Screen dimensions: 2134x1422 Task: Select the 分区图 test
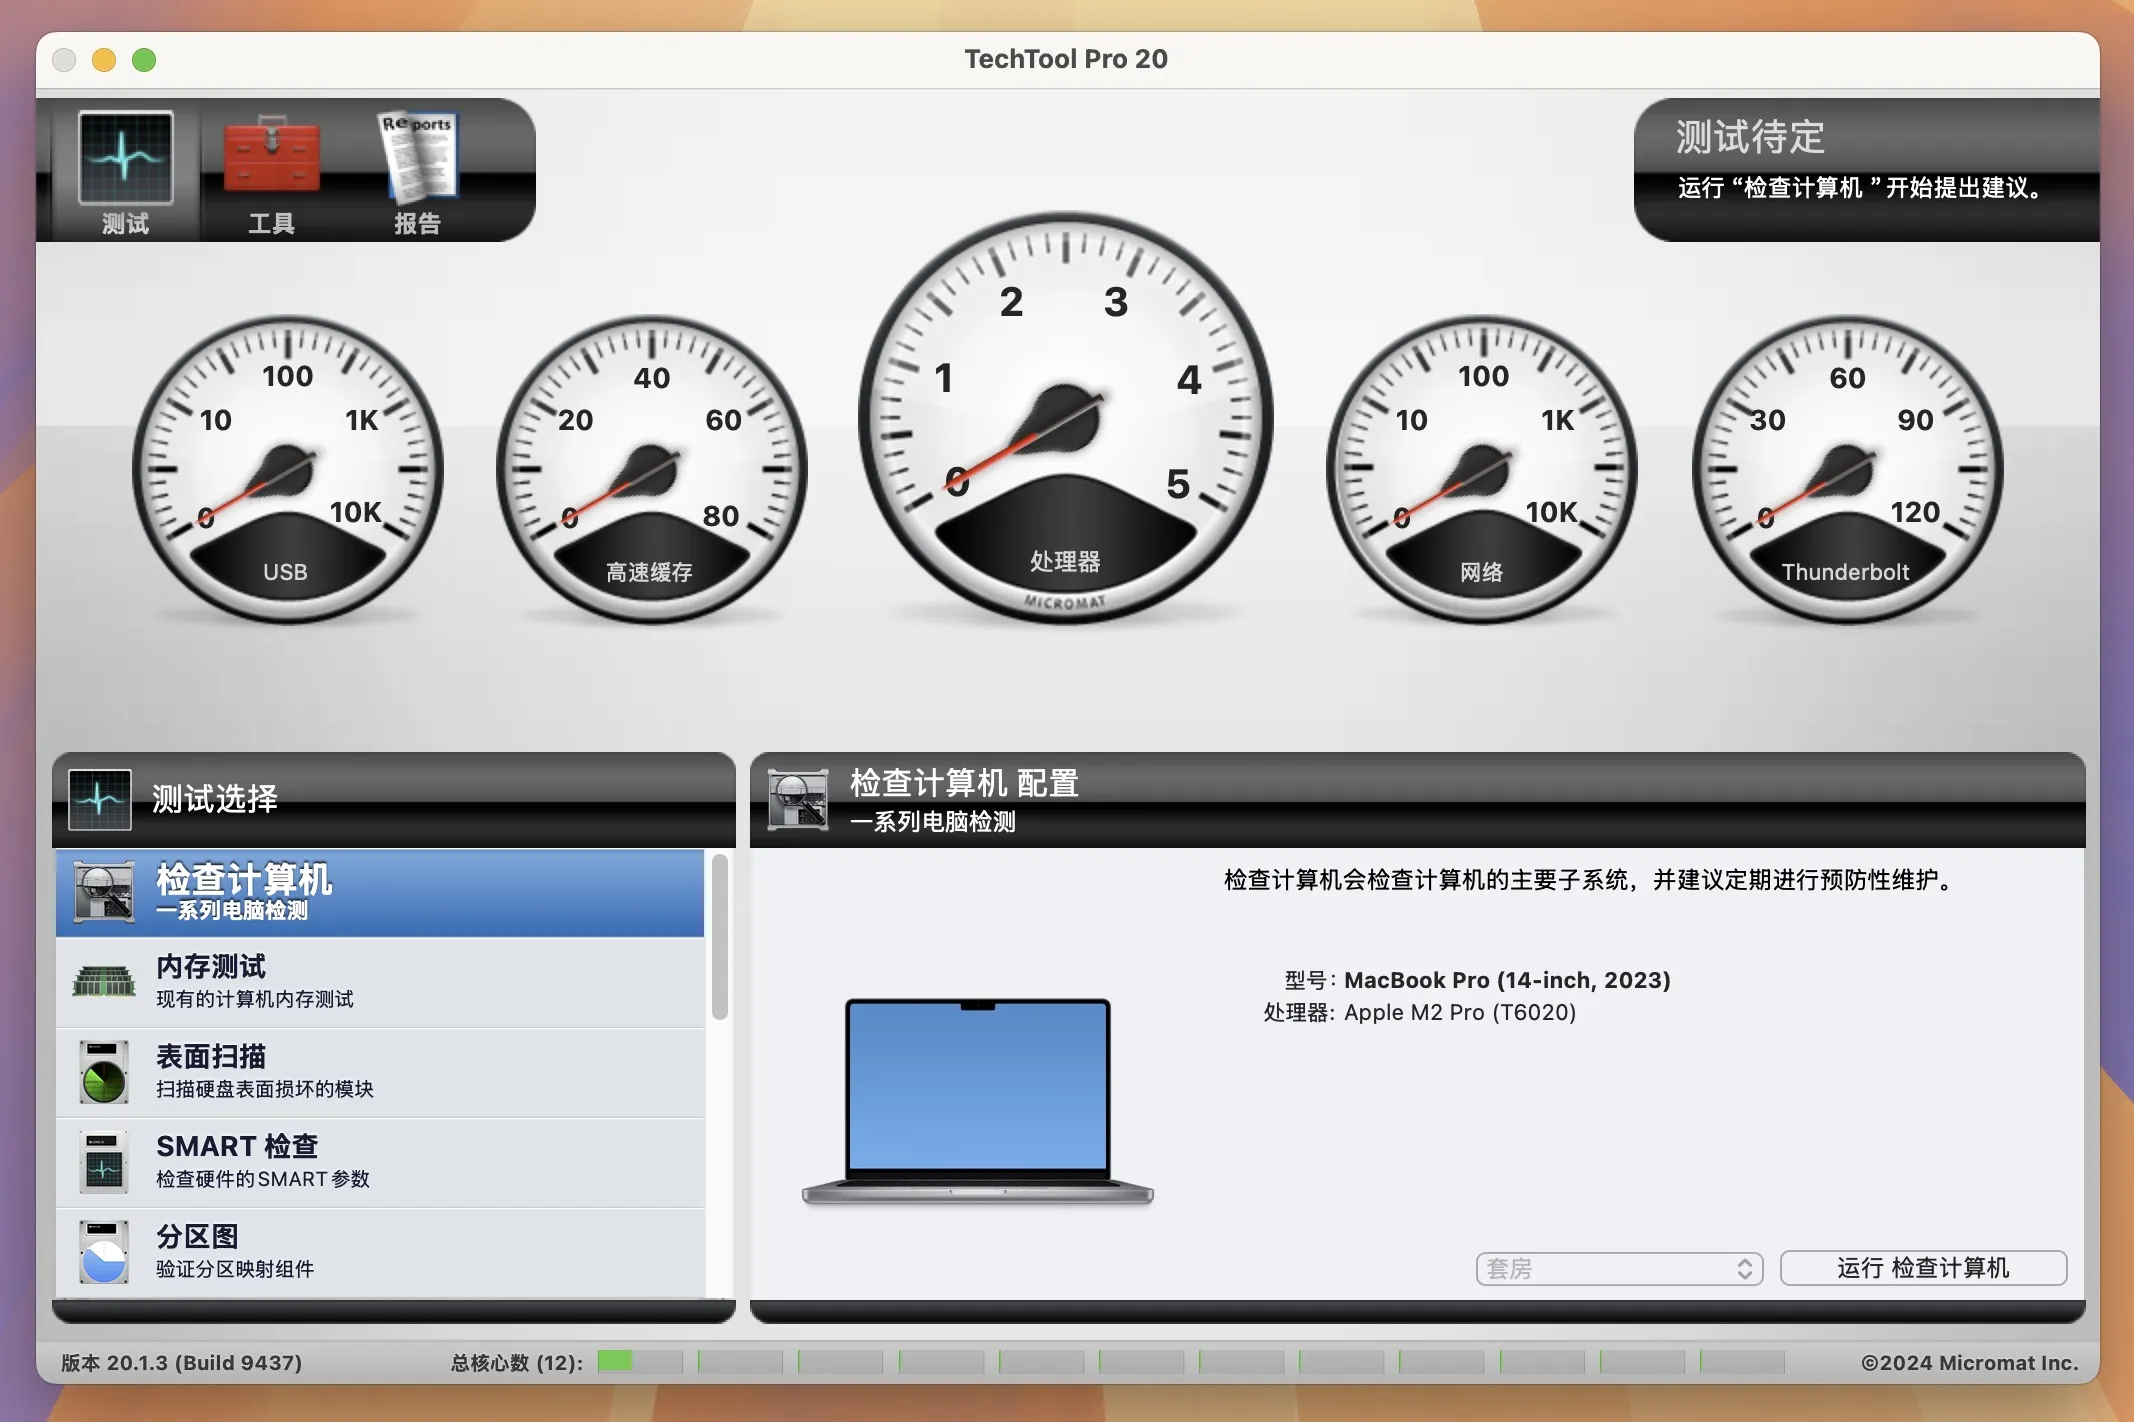tap(380, 1252)
